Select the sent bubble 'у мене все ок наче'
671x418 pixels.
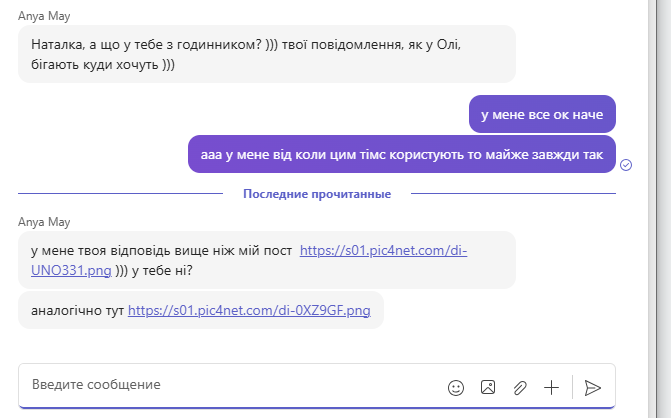(542, 114)
